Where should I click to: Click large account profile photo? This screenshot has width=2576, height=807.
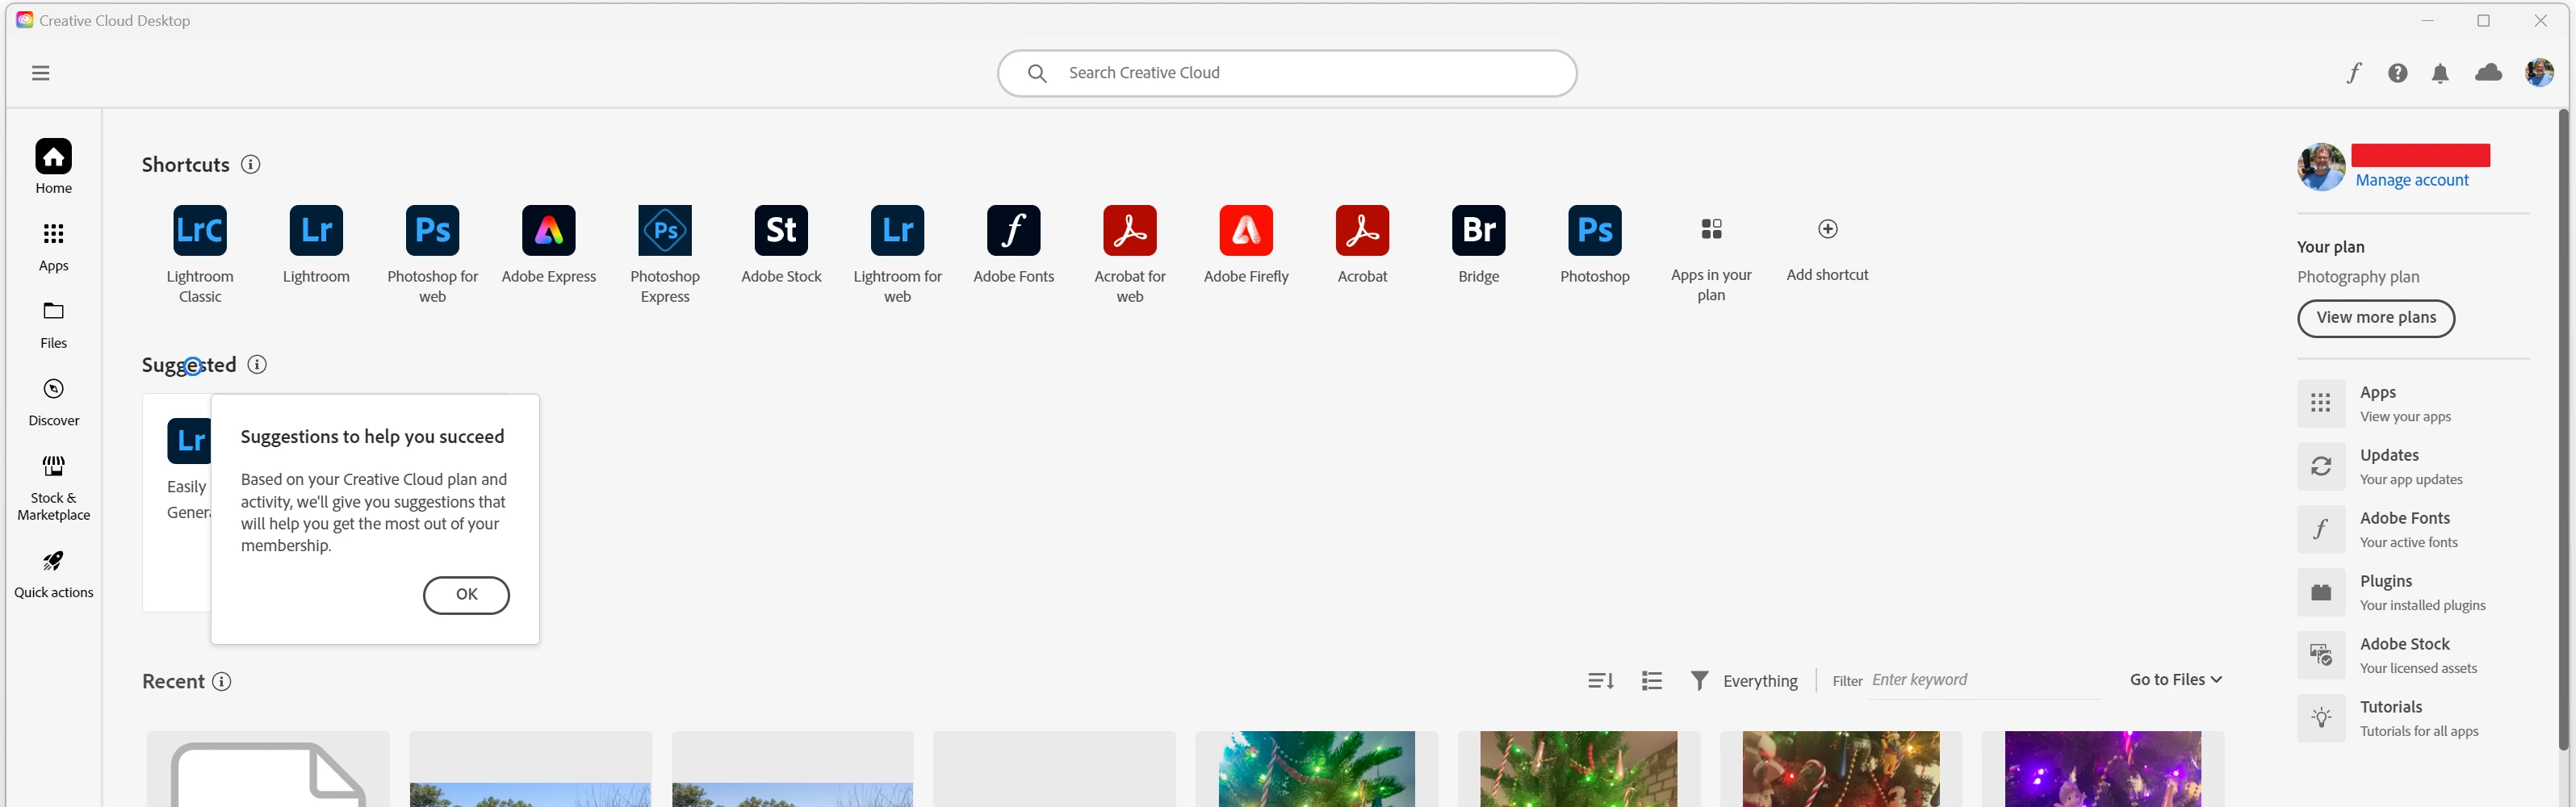(2321, 166)
